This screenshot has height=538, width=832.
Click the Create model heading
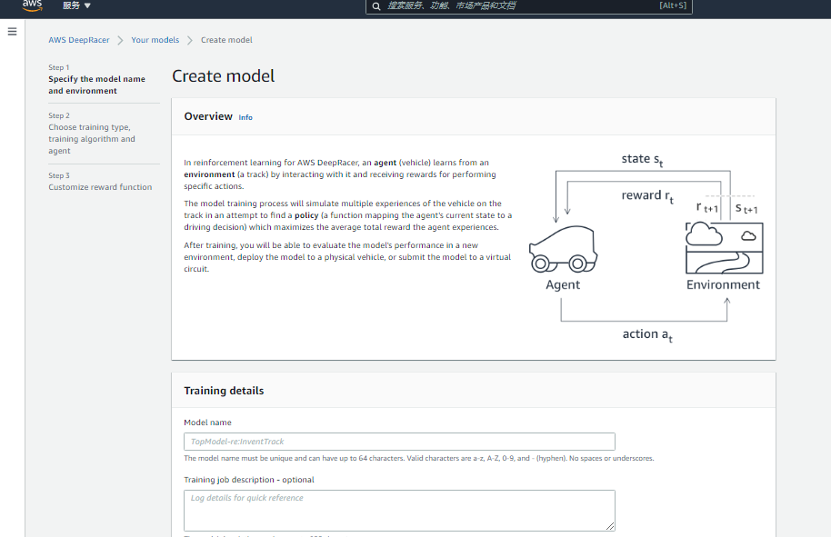(x=223, y=76)
